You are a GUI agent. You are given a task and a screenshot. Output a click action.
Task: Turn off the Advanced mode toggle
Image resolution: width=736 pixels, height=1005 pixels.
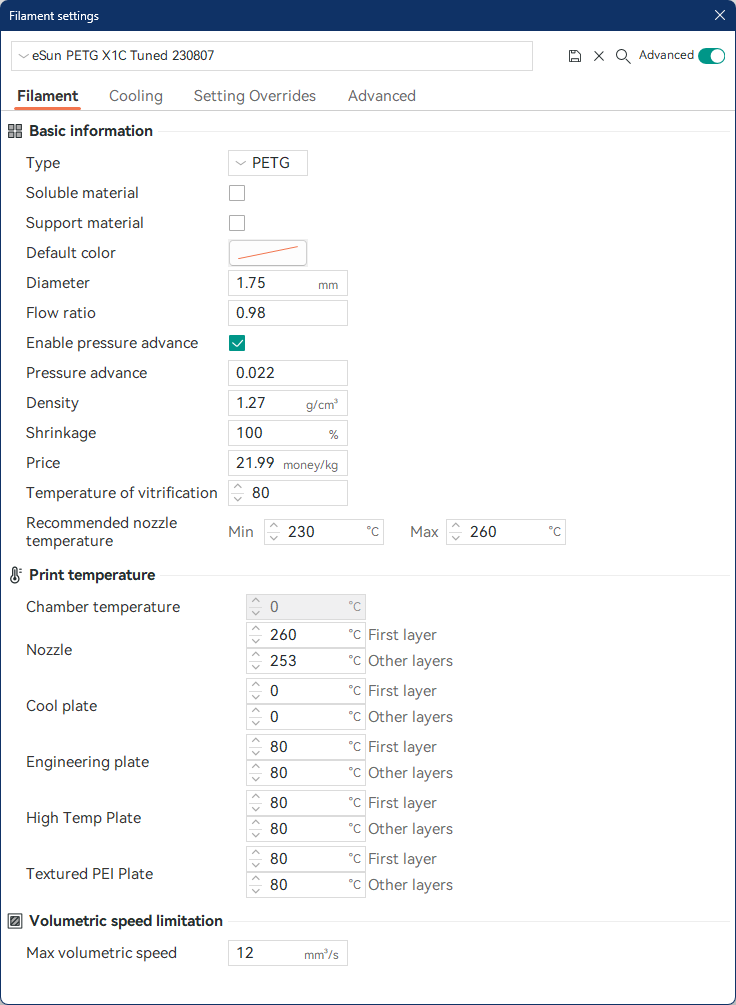(711, 56)
